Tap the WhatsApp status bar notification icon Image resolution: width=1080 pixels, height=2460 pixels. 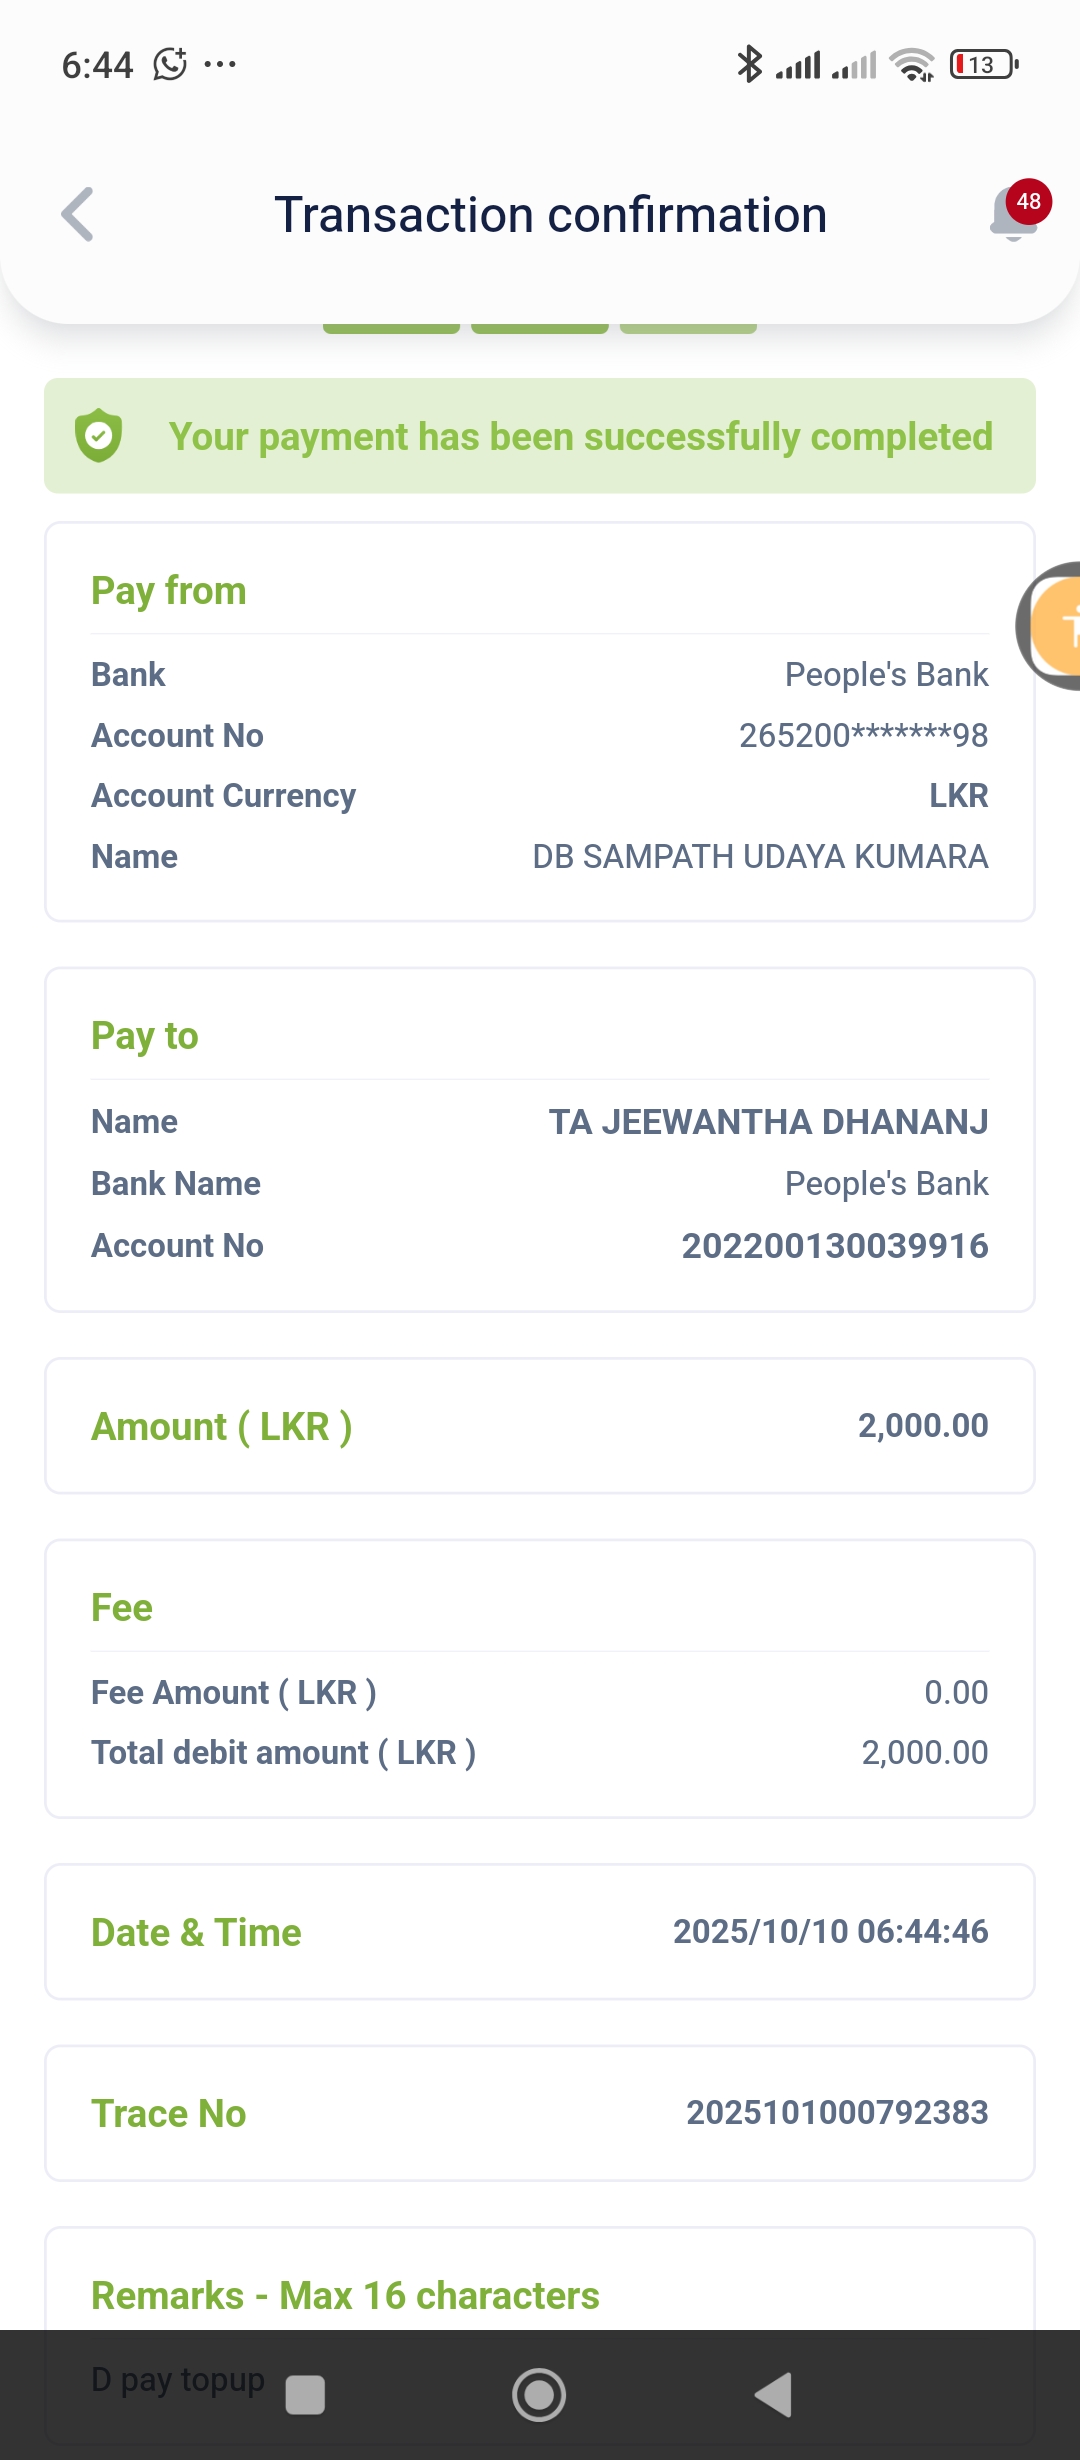pyautogui.click(x=170, y=65)
